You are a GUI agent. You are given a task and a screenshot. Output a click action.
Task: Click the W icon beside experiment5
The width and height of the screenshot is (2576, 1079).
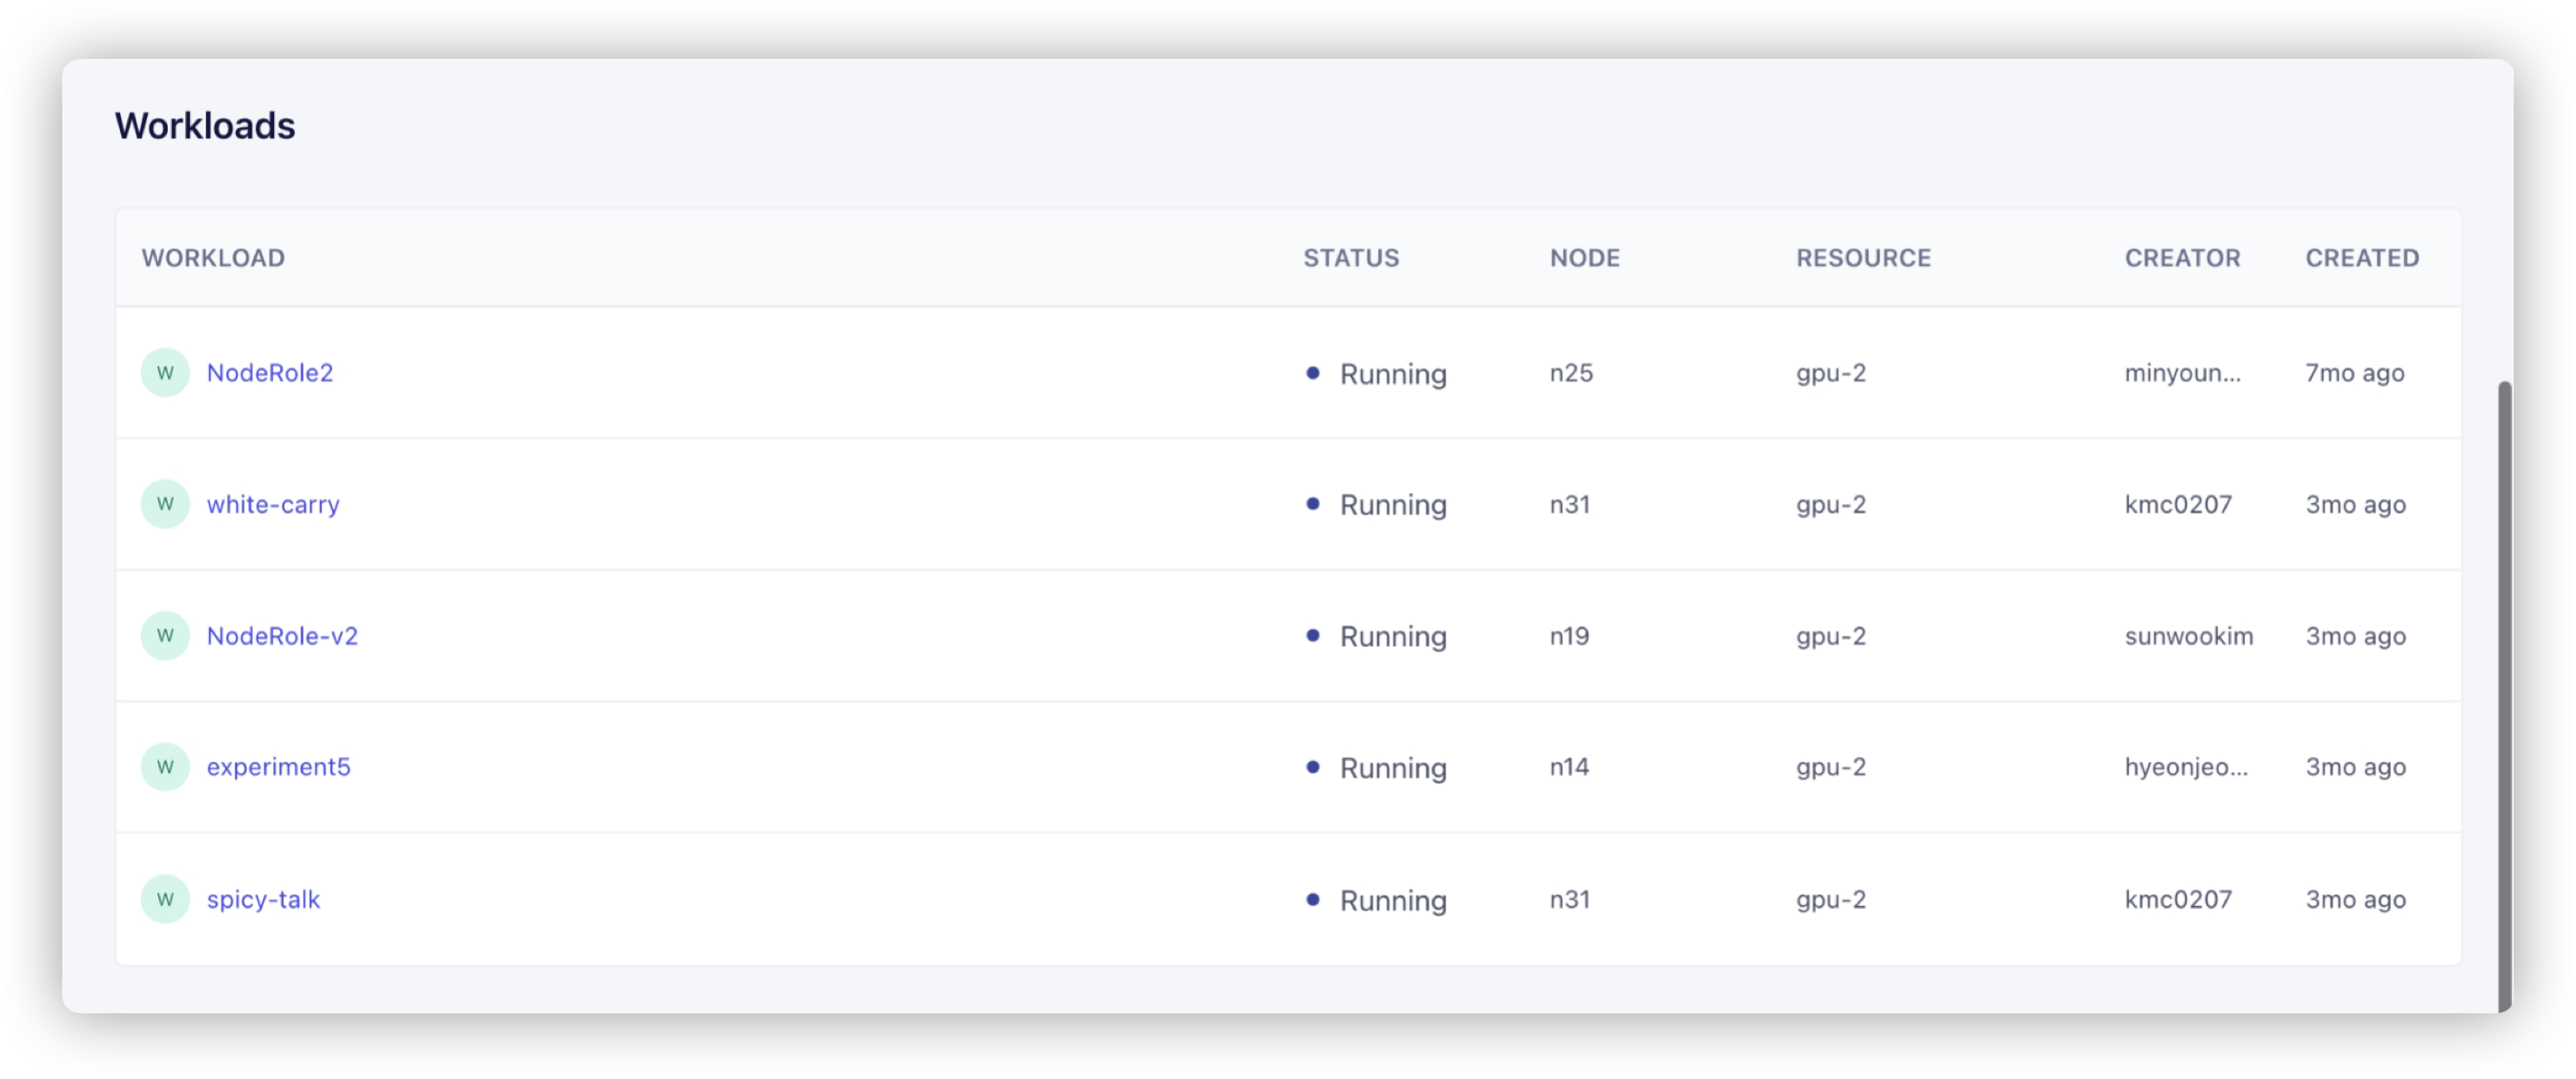(x=165, y=767)
